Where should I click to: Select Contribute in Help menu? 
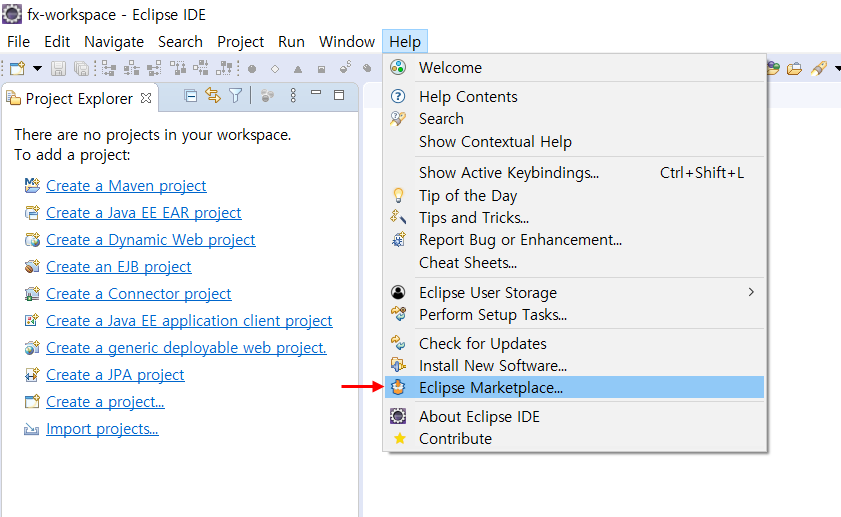574,438
